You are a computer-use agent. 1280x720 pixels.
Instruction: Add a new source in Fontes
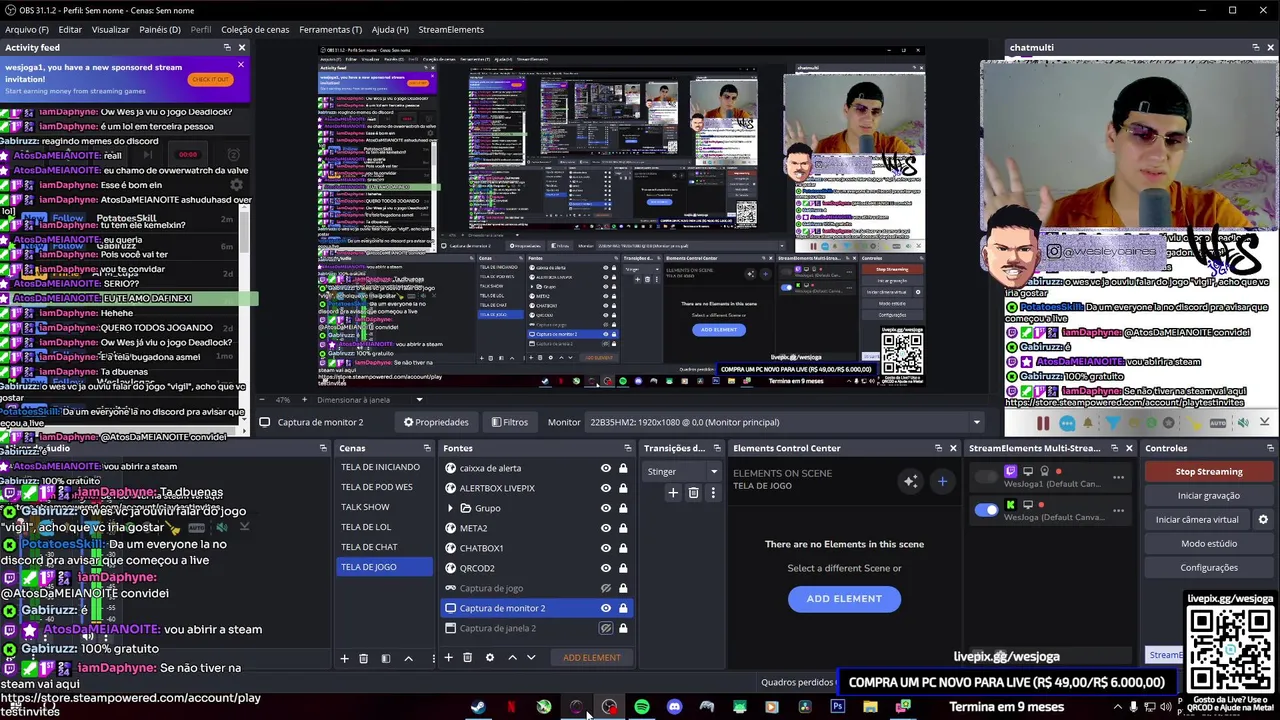click(x=449, y=657)
